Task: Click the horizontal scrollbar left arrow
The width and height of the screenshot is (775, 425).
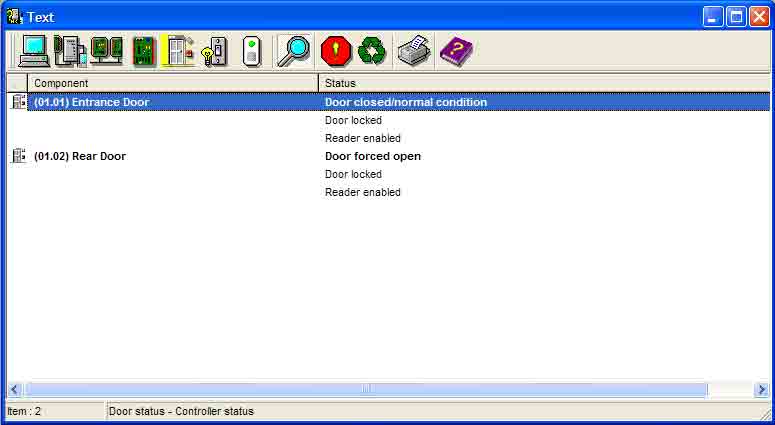Action: (x=14, y=389)
